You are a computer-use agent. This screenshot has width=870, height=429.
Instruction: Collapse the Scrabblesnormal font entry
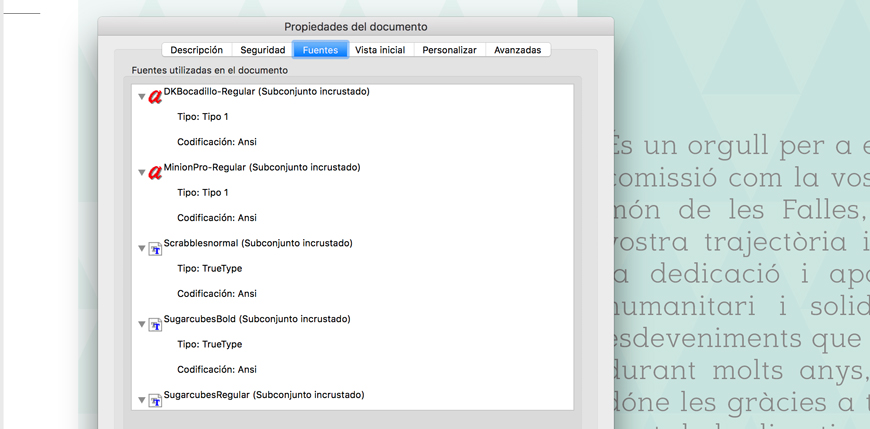142,249
